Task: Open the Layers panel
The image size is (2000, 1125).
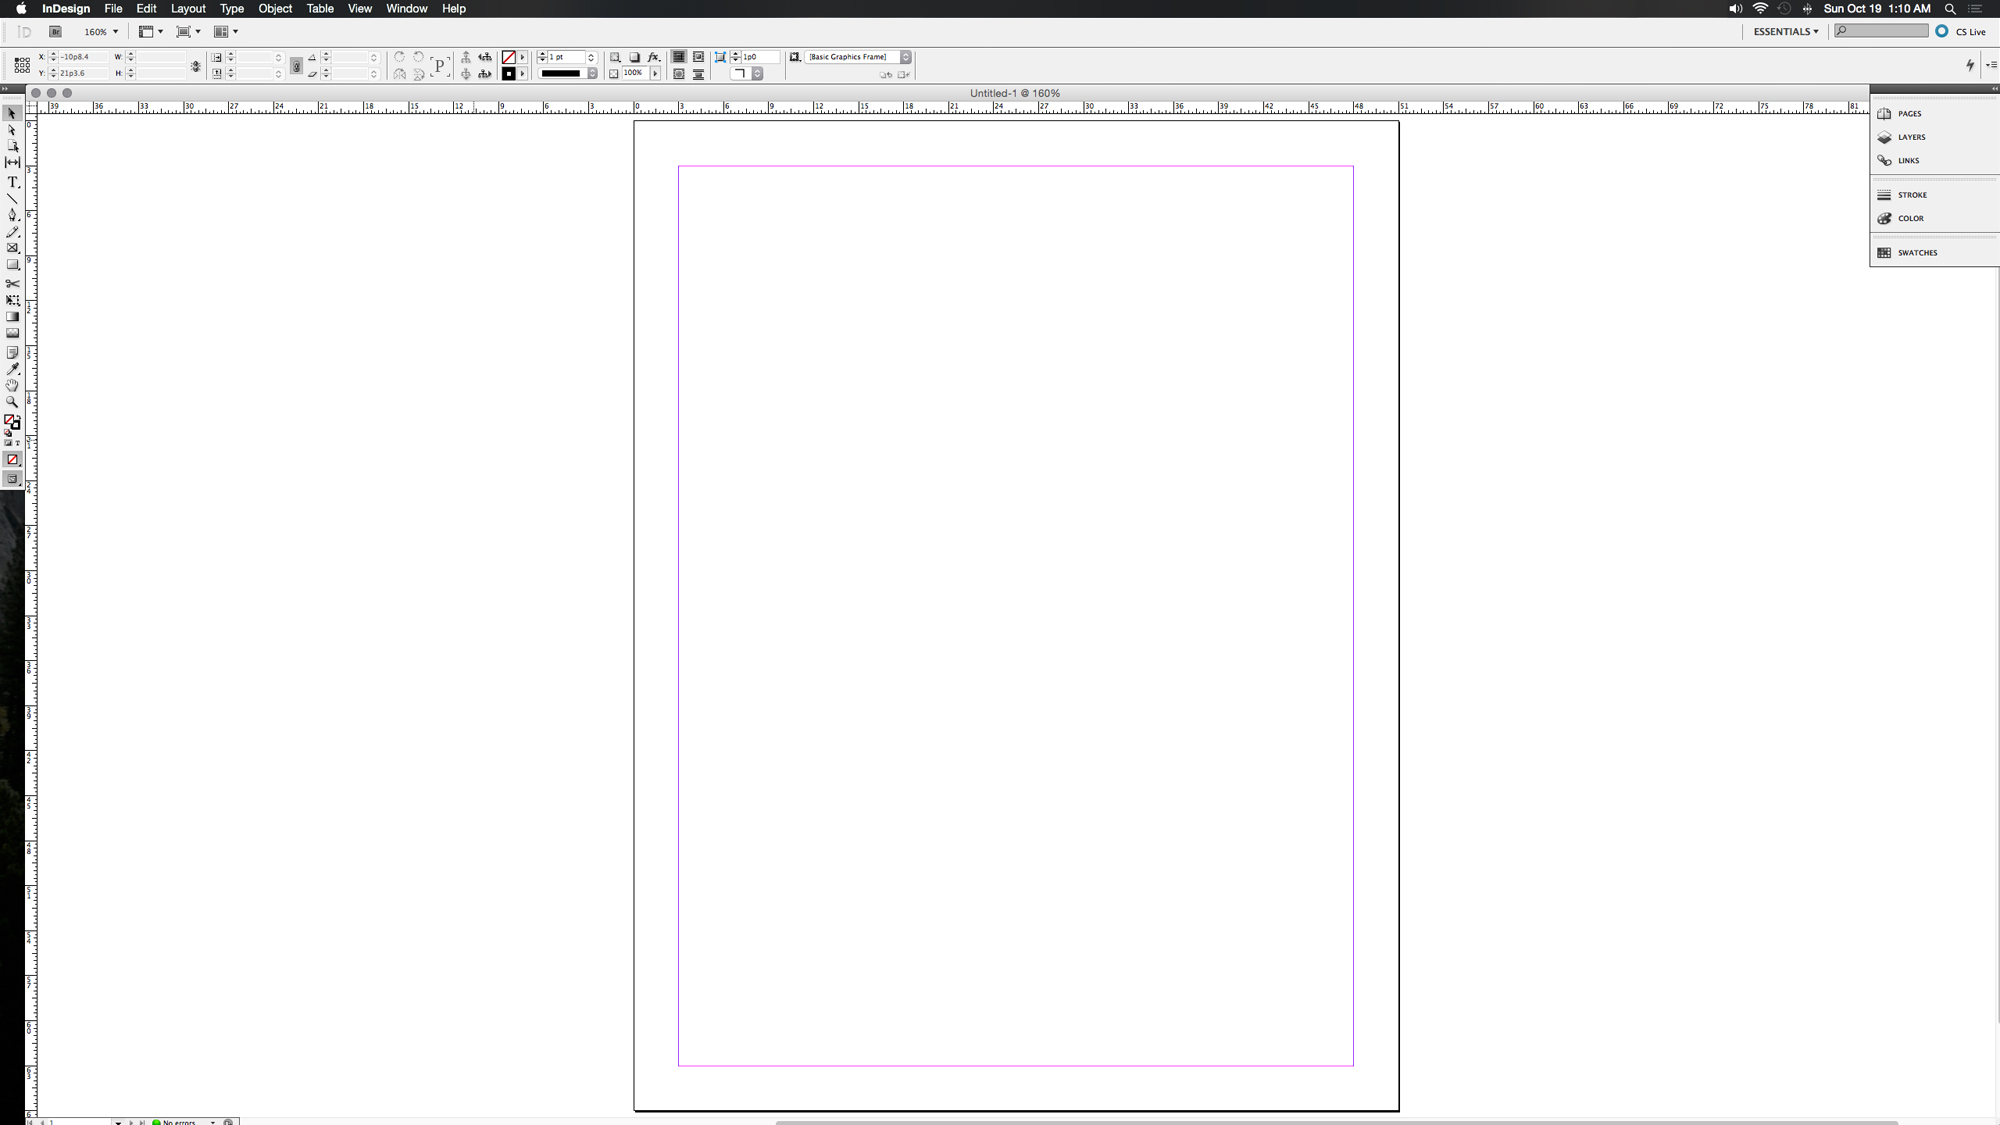Action: pyautogui.click(x=1910, y=137)
